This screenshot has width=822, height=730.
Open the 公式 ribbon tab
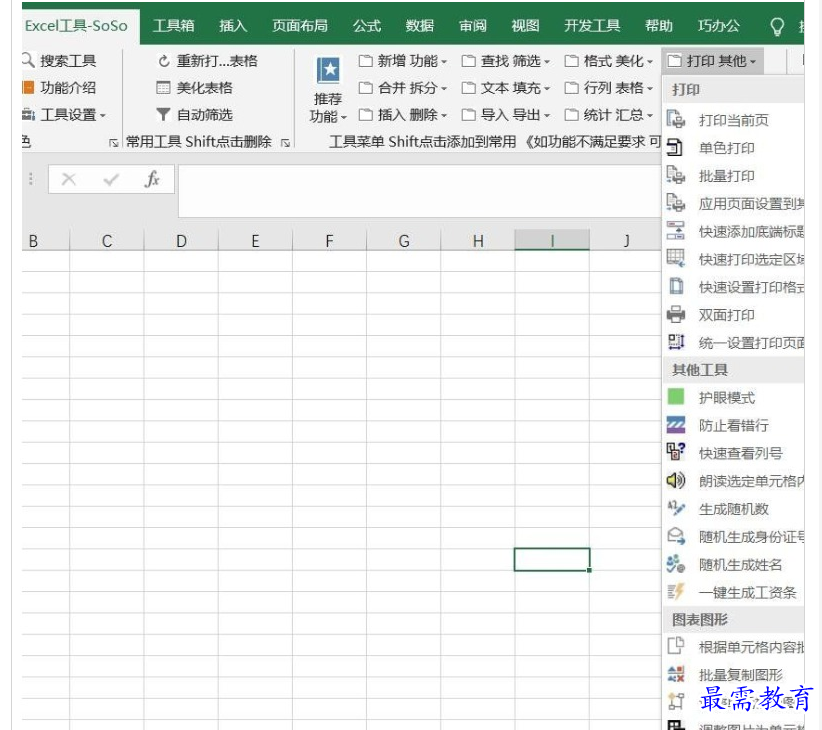click(x=366, y=26)
